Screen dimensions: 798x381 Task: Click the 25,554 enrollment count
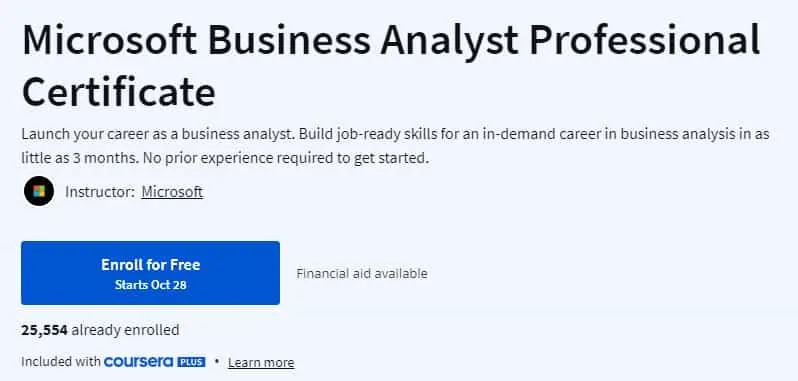[x=44, y=331]
